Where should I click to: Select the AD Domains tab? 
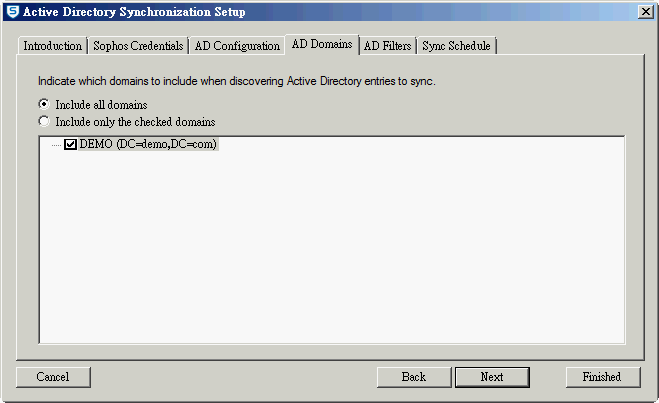pos(322,44)
